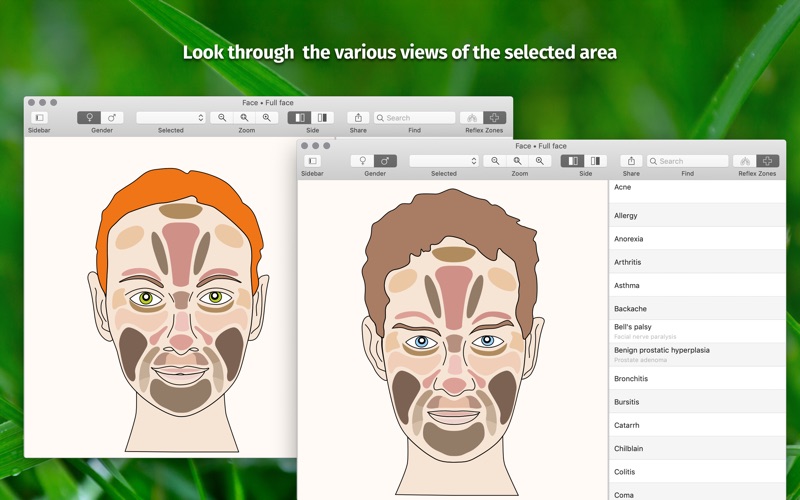The height and width of the screenshot is (500, 800).
Task: Select Arthritis in the disease list
Action: coord(697,262)
